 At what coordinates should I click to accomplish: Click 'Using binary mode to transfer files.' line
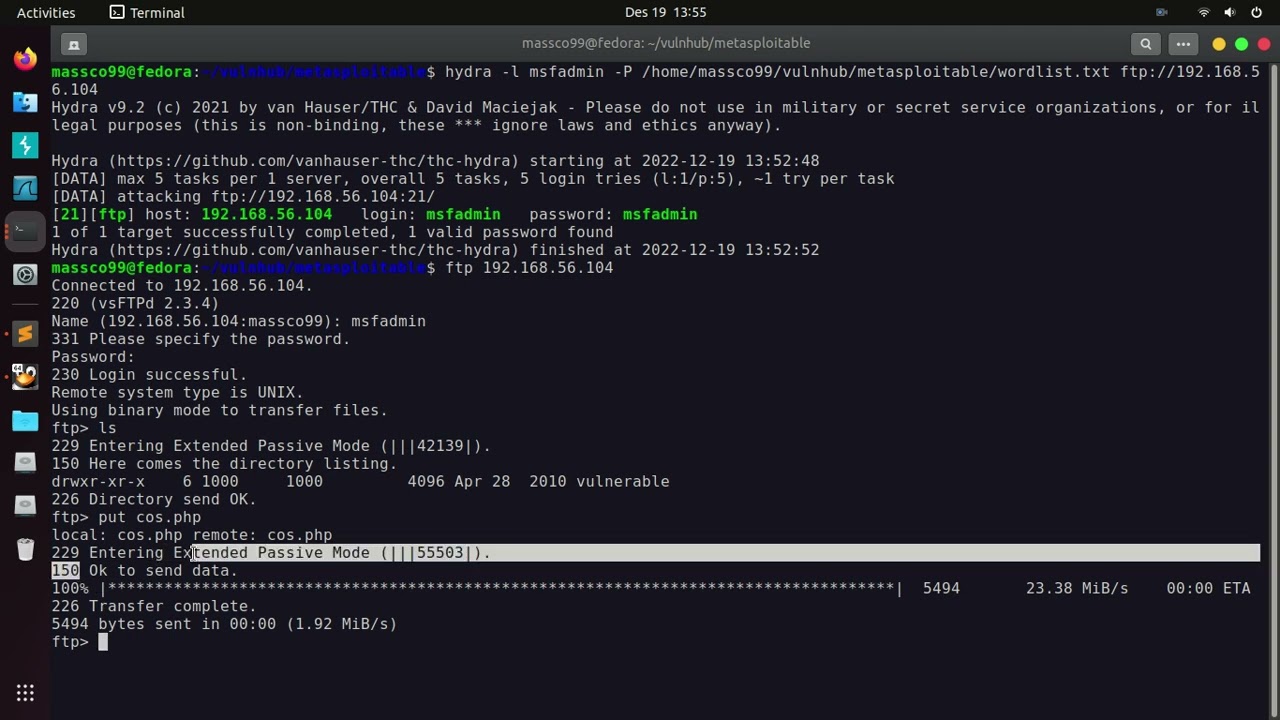point(219,410)
